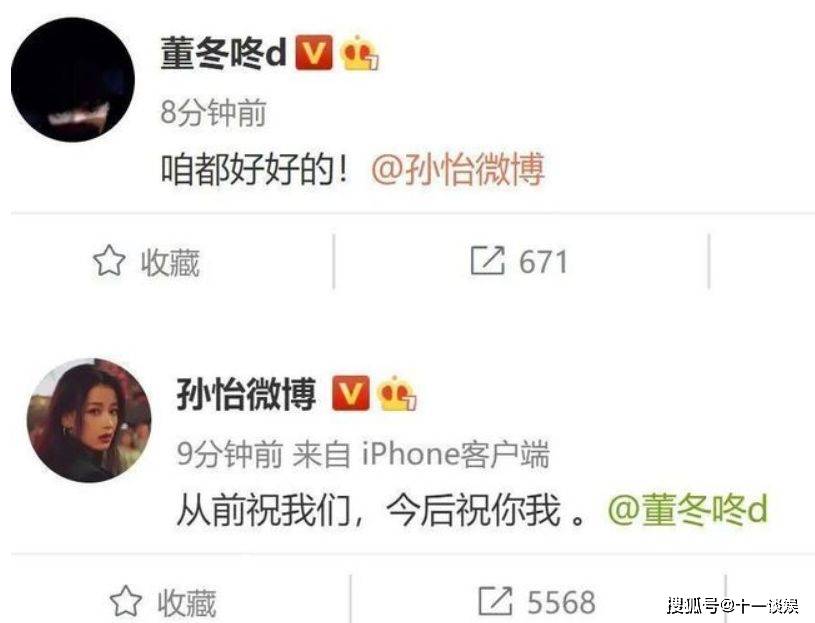Click star favorite icon on second post
Viewport: 815px width, 623px height.
point(126,602)
